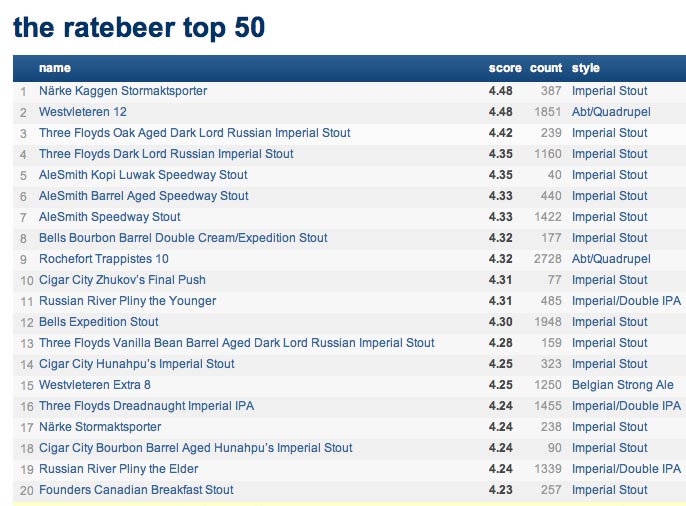Viewport: 686px width, 506px height.
Task: Open Cigar City Zhukov's Final Push
Action: pos(122,280)
